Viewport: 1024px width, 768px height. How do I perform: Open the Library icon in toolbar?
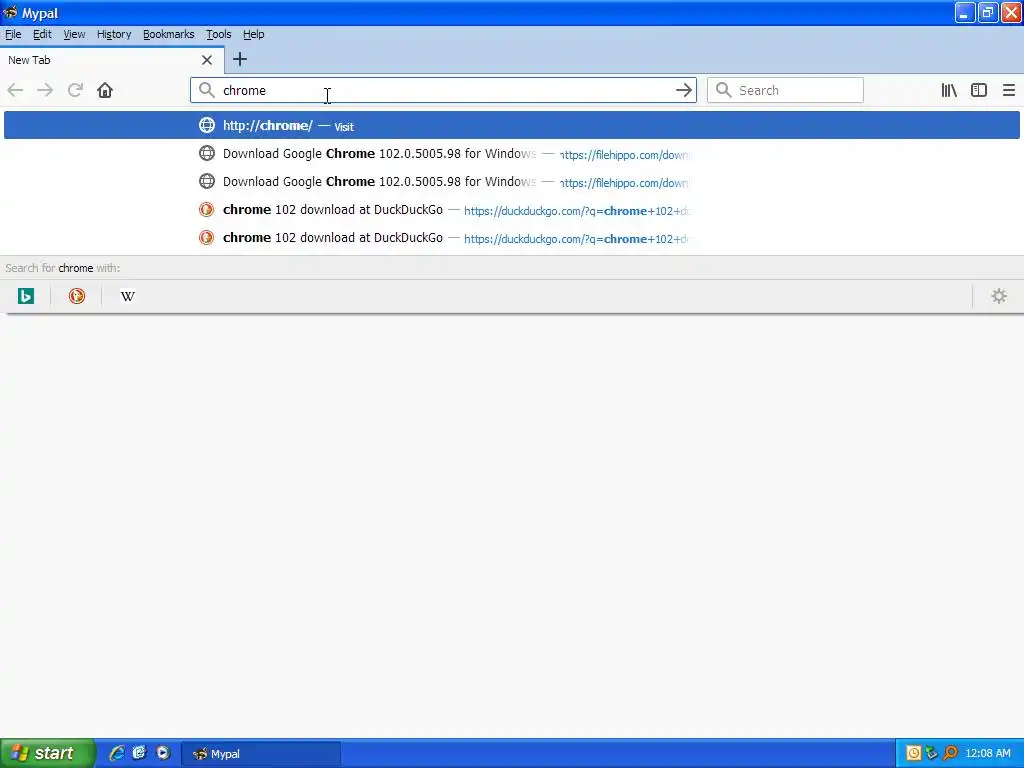[949, 90]
